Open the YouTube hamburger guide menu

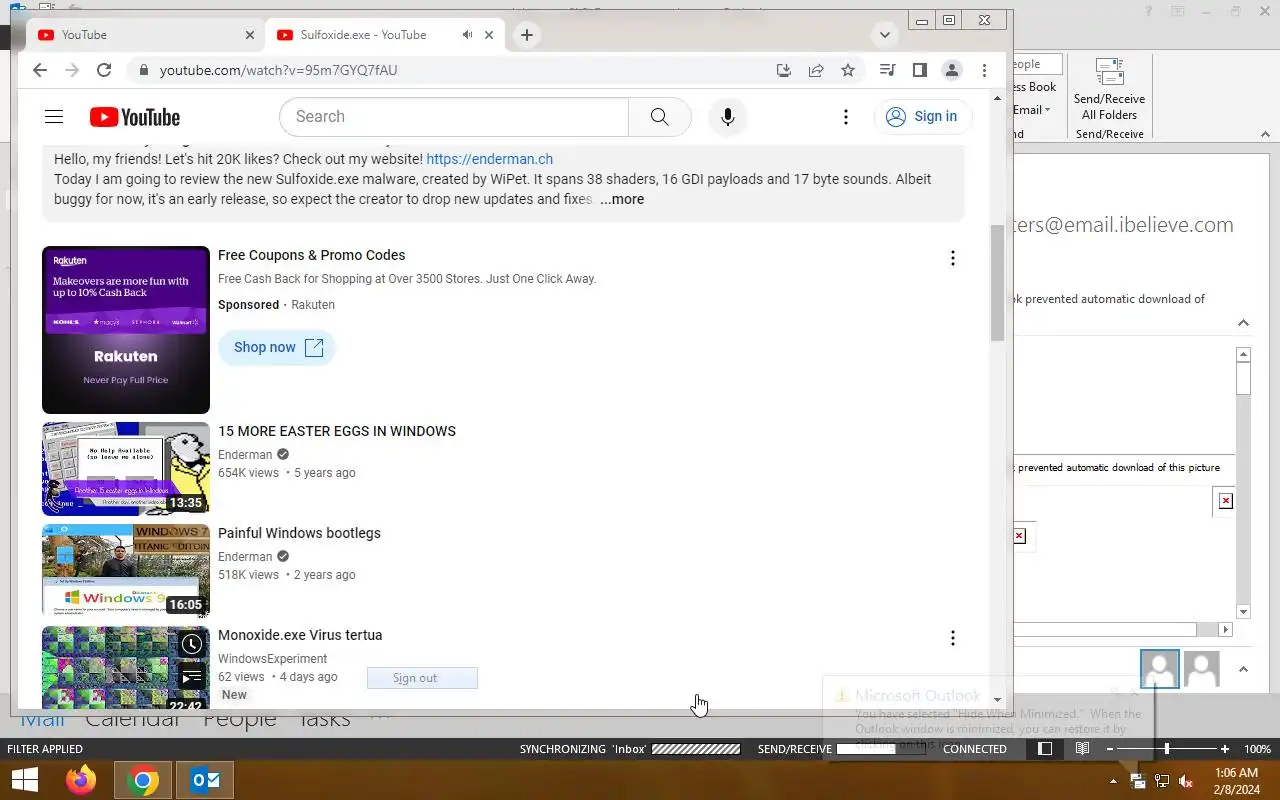tap(54, 117)
